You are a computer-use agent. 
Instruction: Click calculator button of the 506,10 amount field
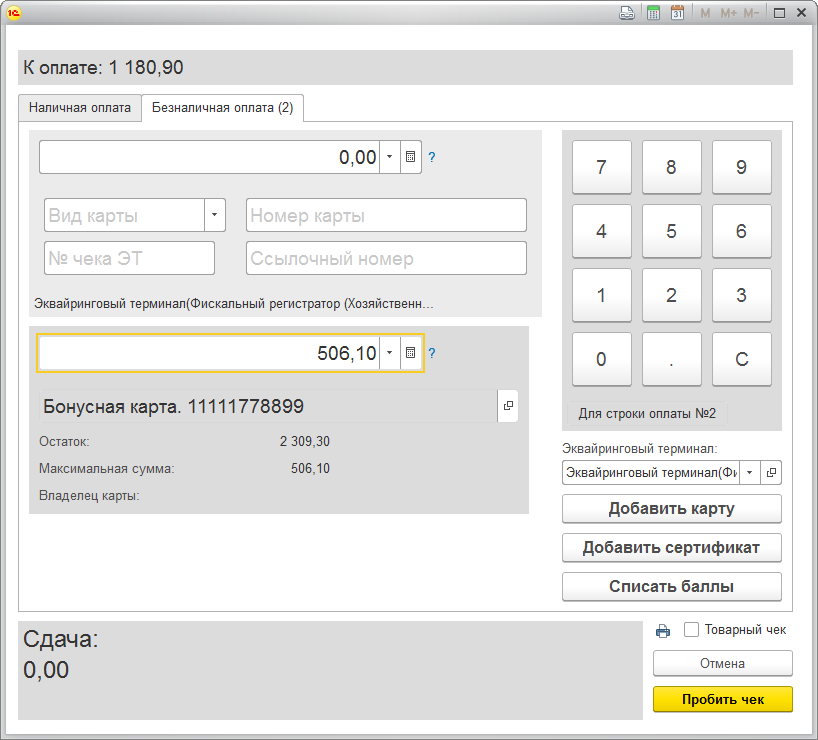point(411,353)
